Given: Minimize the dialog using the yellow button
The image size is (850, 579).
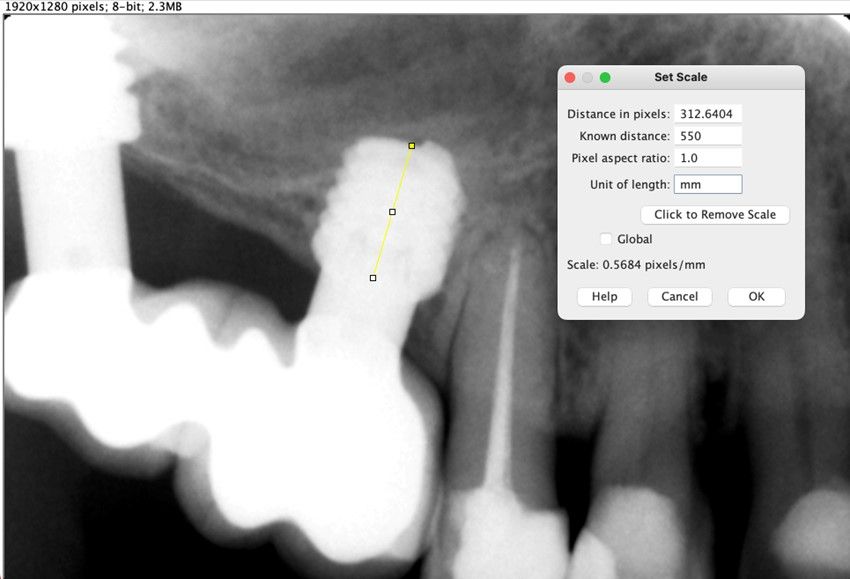Looking at the screenshot, I should (x=588, y=77).
